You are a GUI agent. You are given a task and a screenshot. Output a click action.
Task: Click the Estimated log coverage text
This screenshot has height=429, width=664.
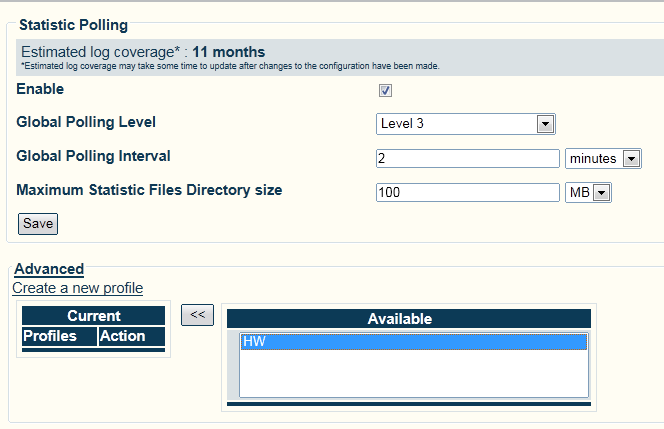pos(143,52)
